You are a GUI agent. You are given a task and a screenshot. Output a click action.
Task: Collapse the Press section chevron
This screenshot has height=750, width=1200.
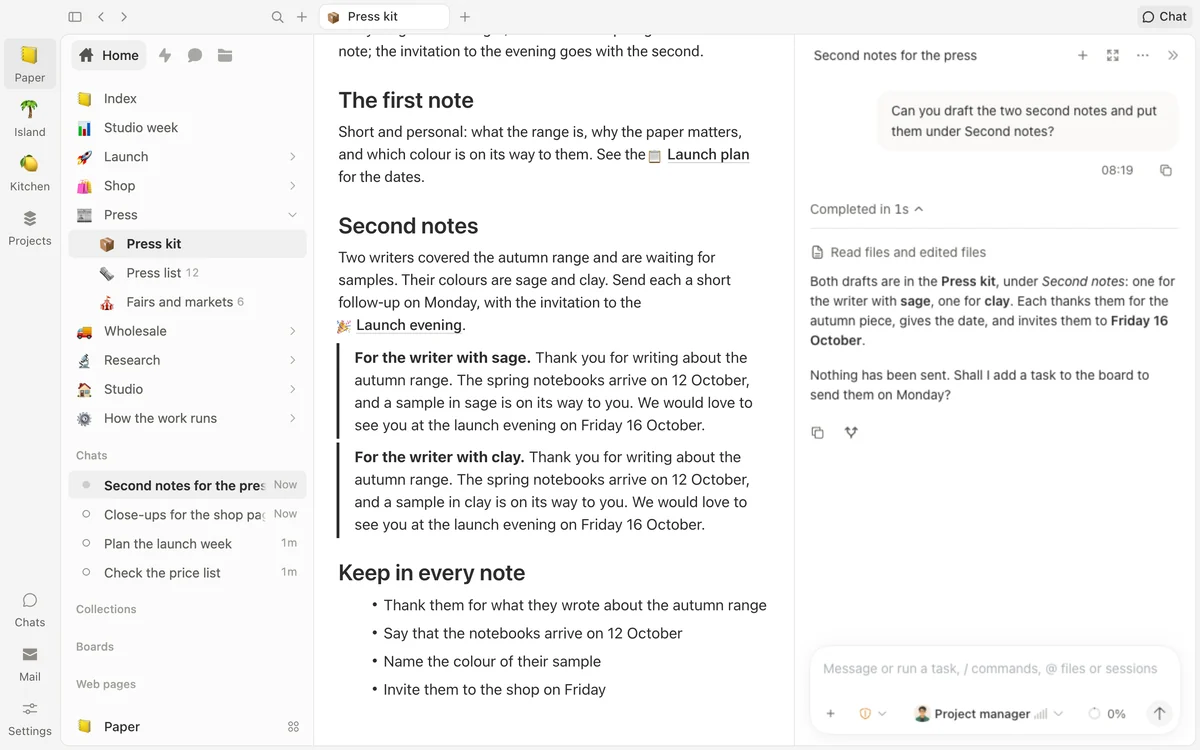292,215
